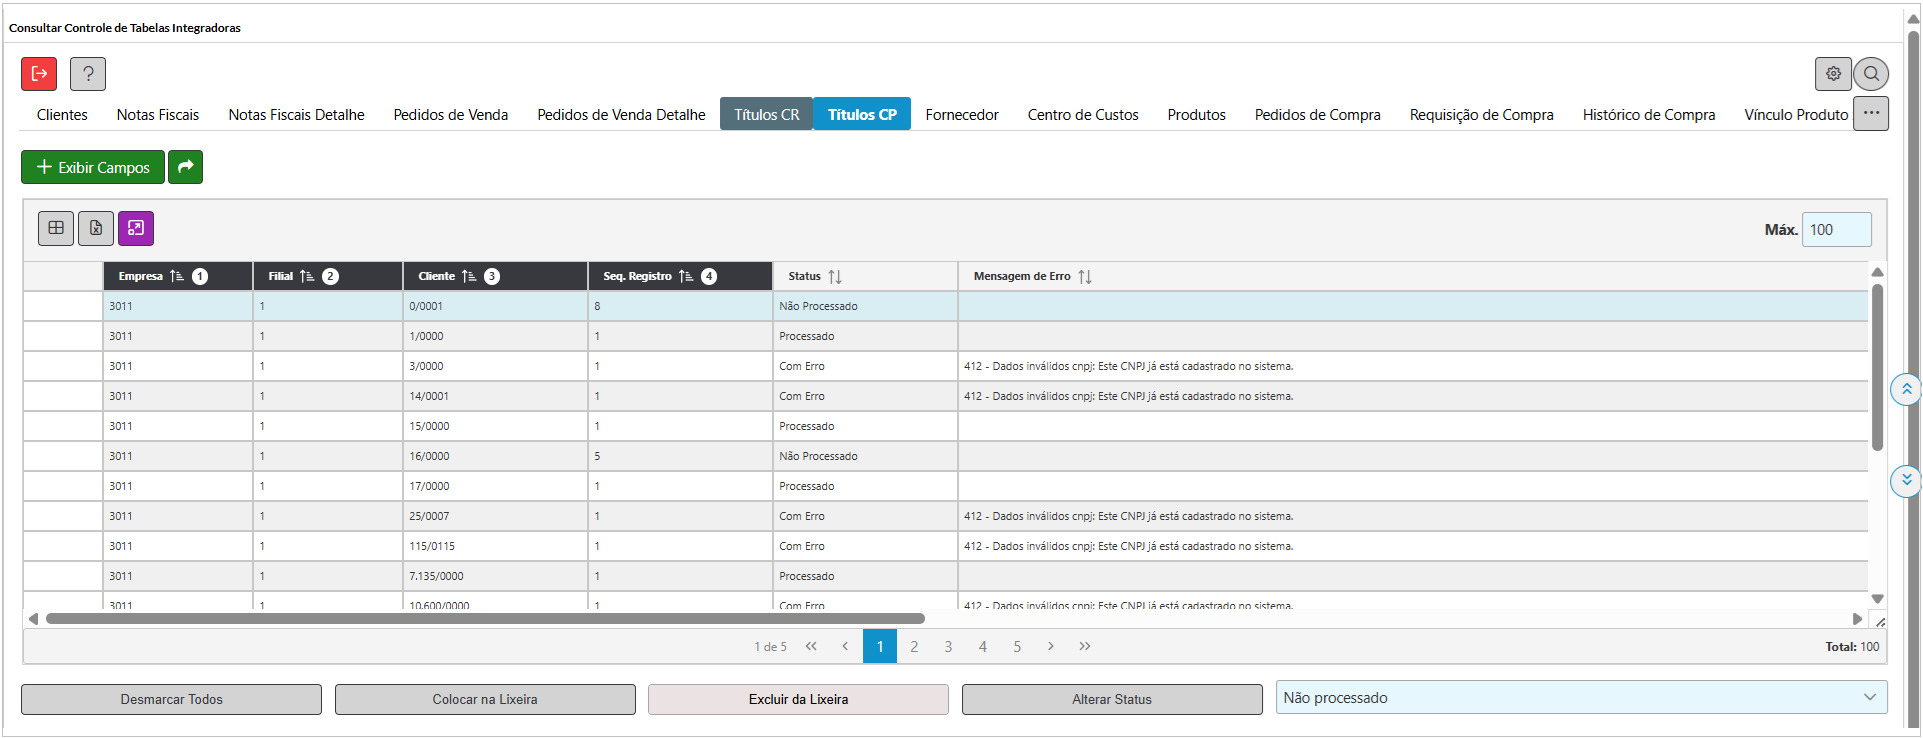
Task: Click the Máx. records input field
Action: 1836,229
